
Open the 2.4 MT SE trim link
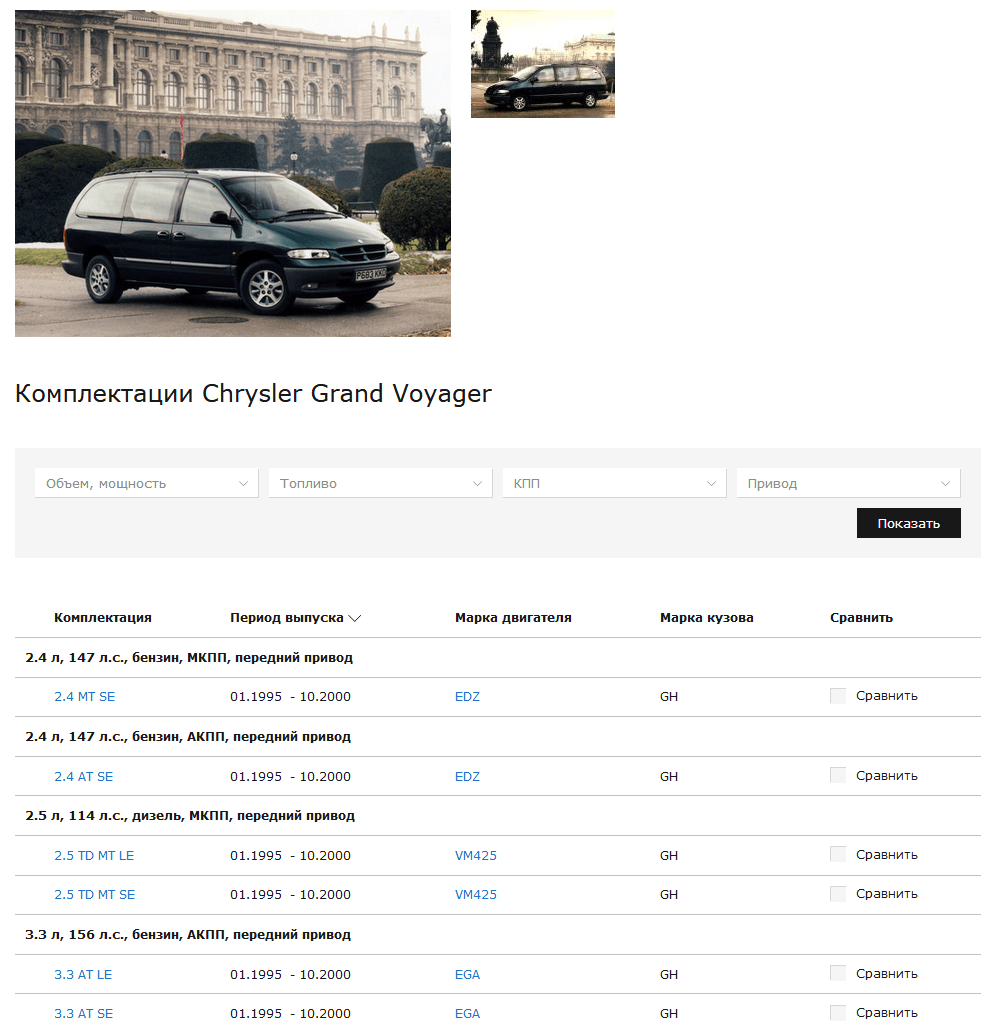pyautogui.click(x=84, y=696)
